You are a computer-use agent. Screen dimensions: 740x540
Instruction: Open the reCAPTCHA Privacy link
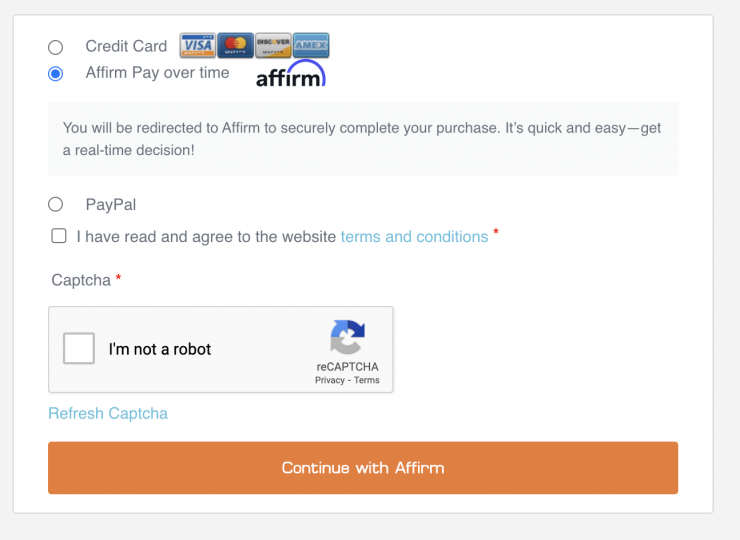330,381
